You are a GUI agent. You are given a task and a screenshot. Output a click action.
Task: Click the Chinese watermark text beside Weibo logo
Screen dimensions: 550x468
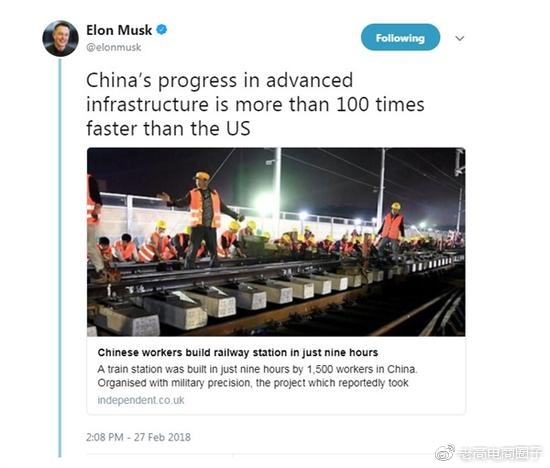pyautogui.click(x=500, y=453)
